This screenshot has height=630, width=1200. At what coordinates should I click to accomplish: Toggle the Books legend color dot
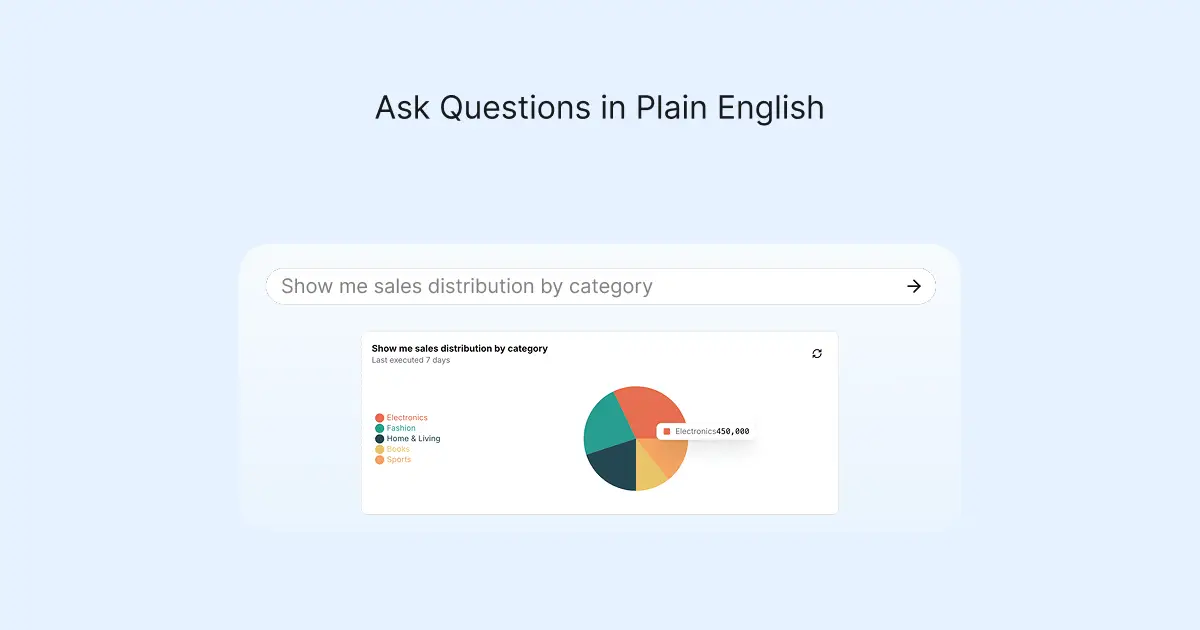click(x=380, y=449)
